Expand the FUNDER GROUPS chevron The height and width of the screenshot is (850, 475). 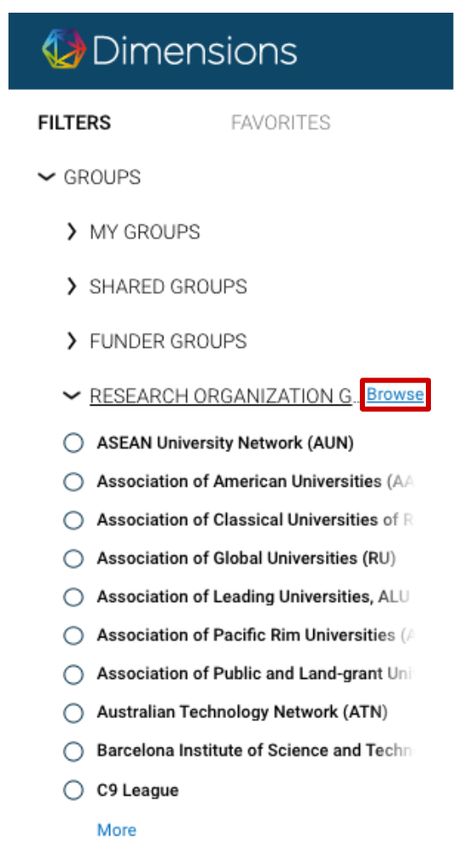point(72,341)
